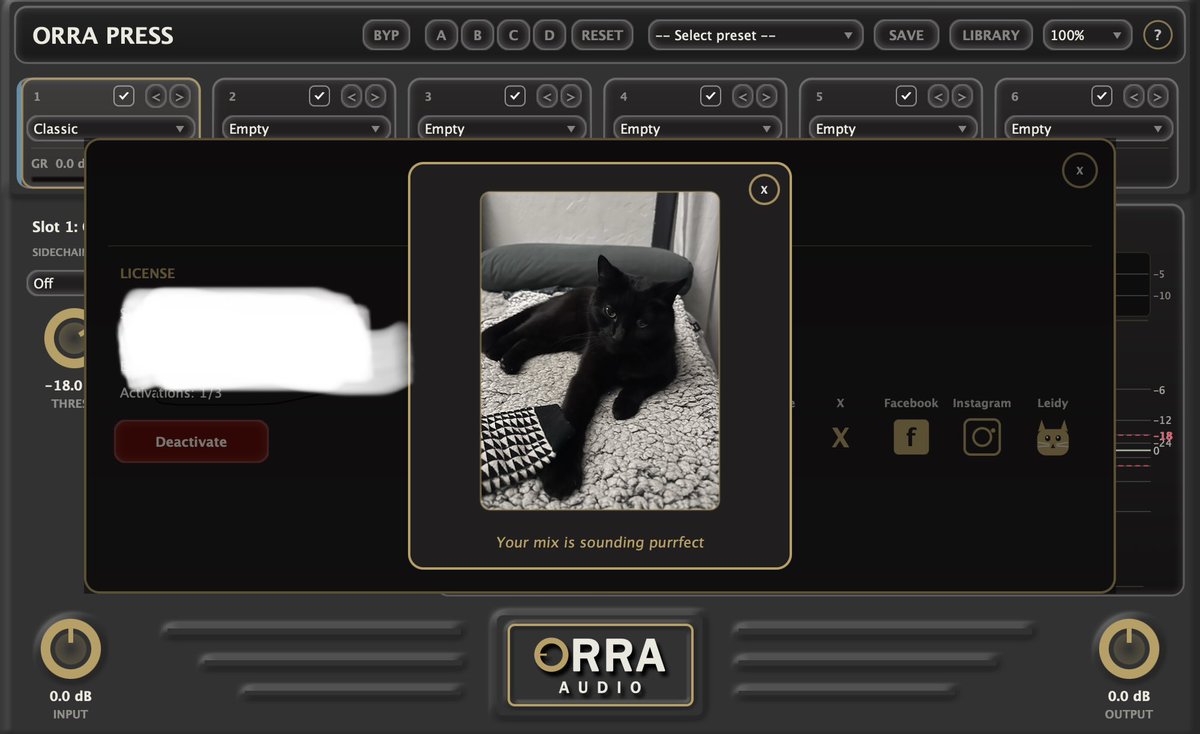Image resolution: width=1200 pixels, height=734 pixels.
Task: Go to next type in slot 1
Action: (x=179, y=96)
